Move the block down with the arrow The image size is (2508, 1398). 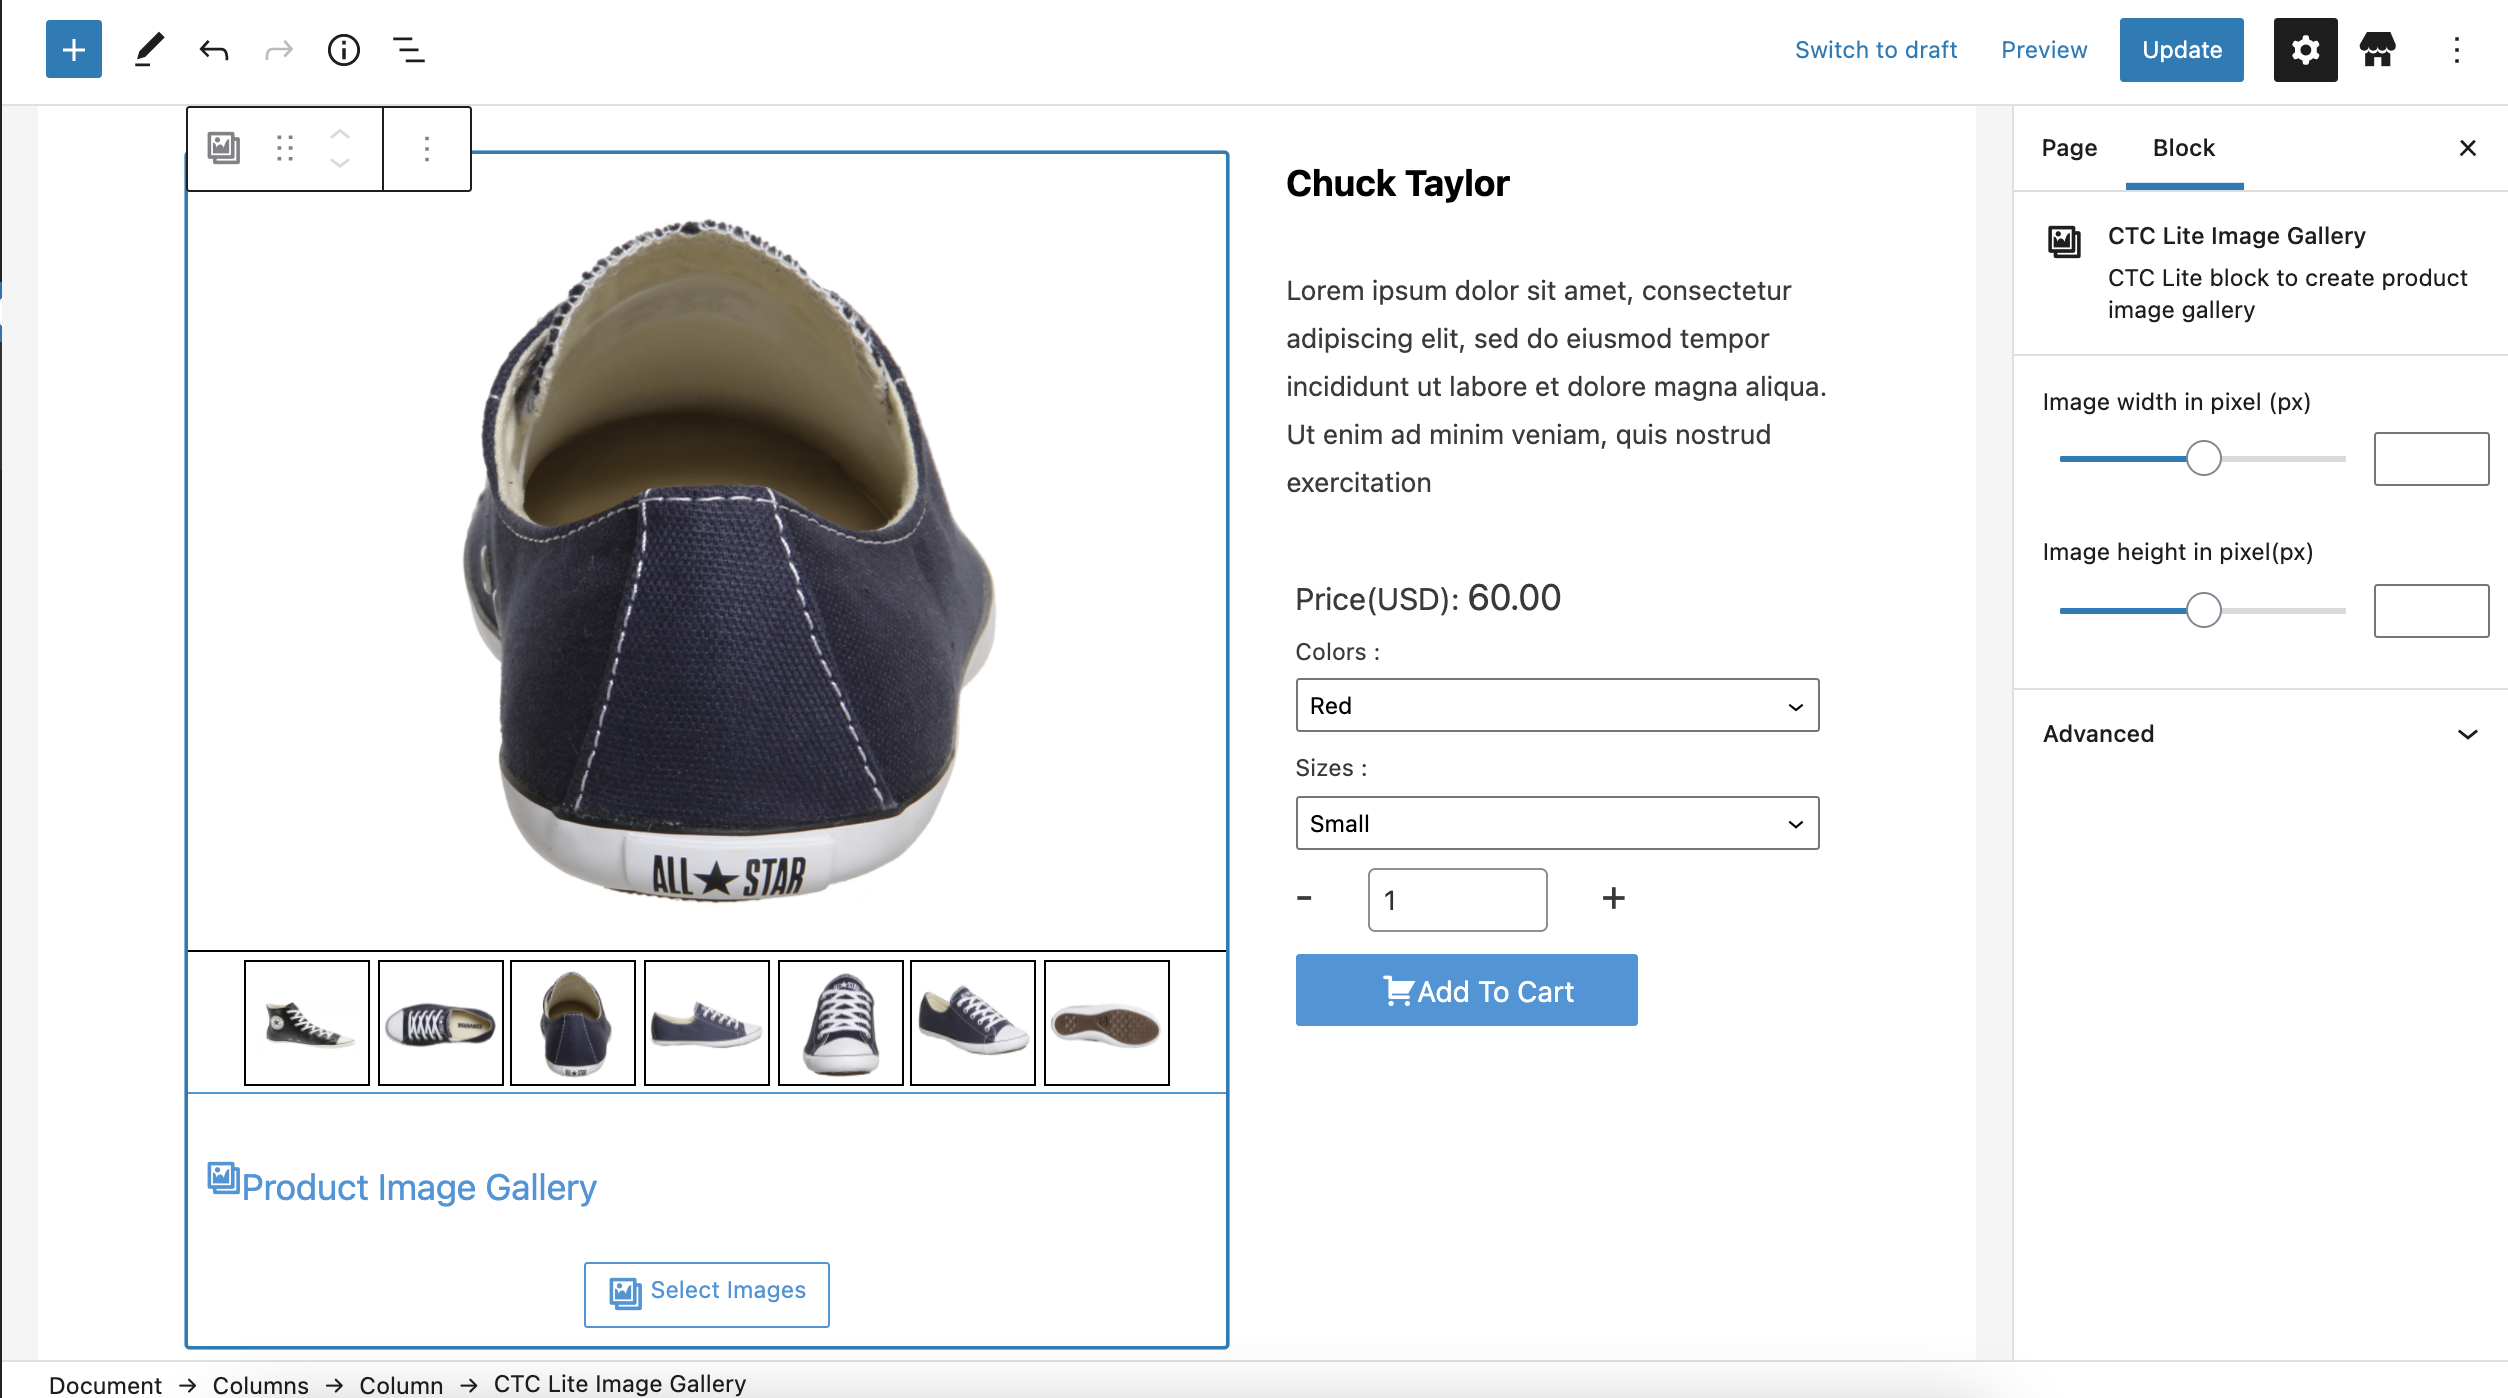[340, 162]
